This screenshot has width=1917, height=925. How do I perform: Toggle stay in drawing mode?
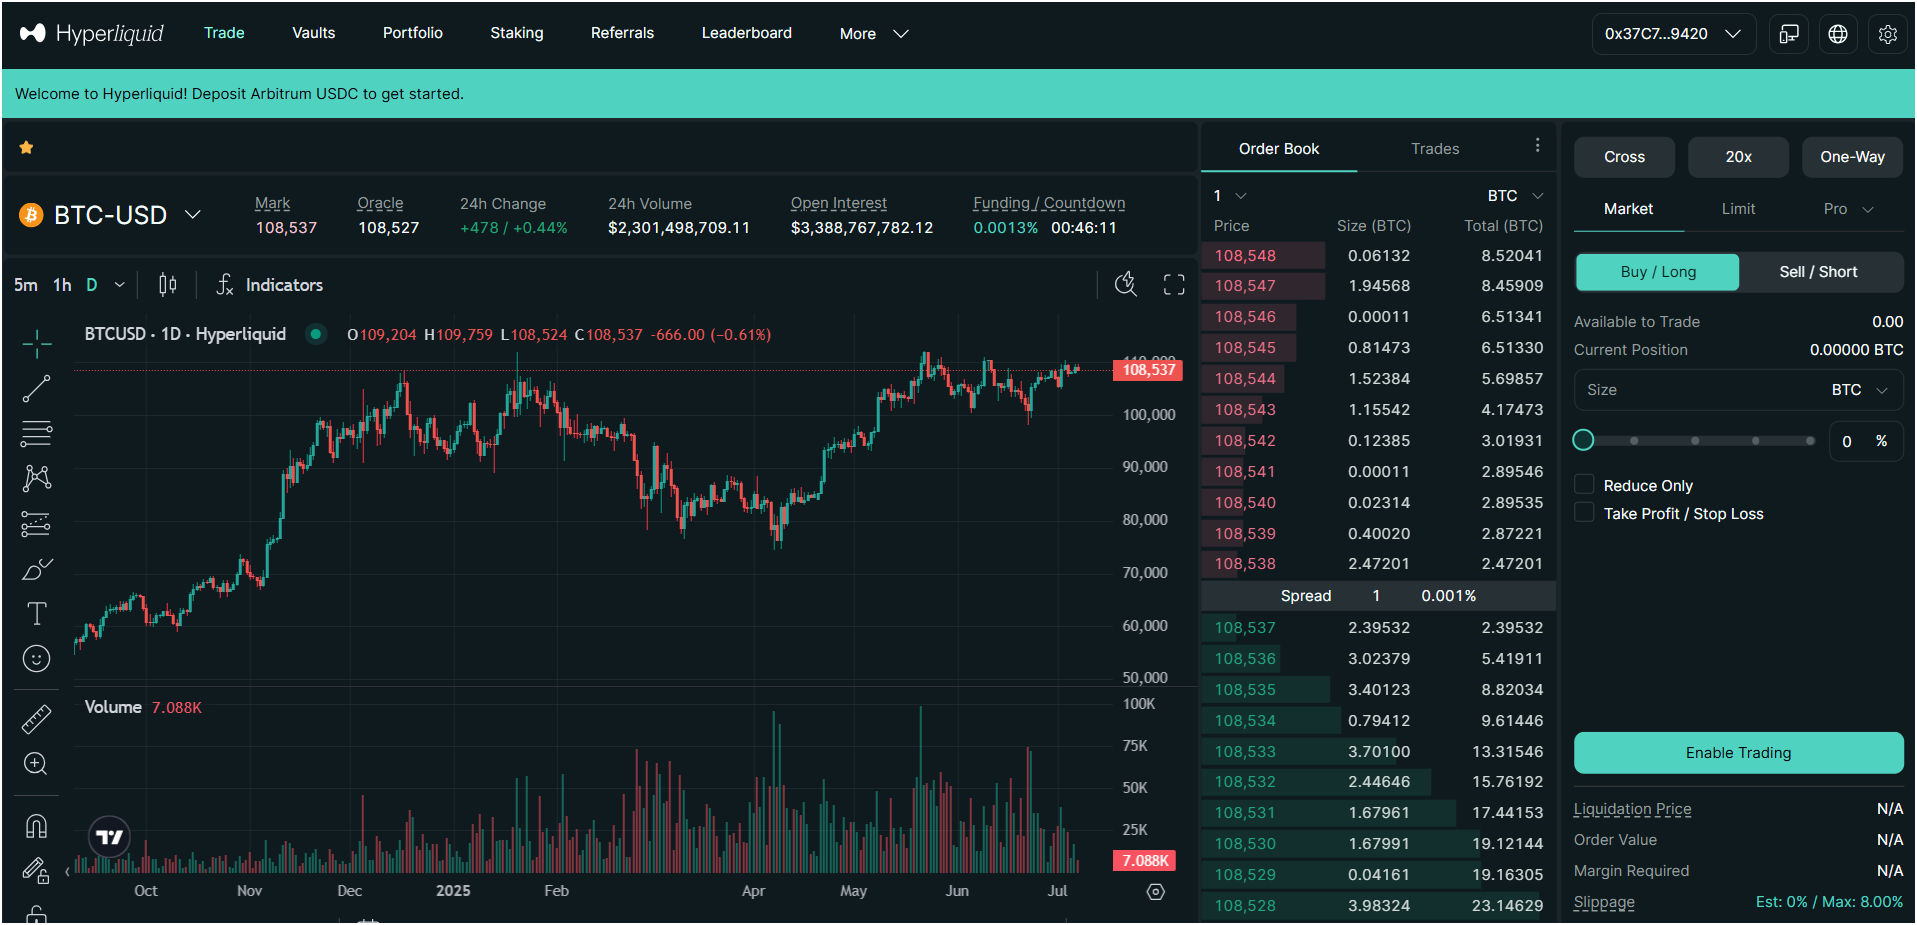pyautogui.click(x=36, y=871)
